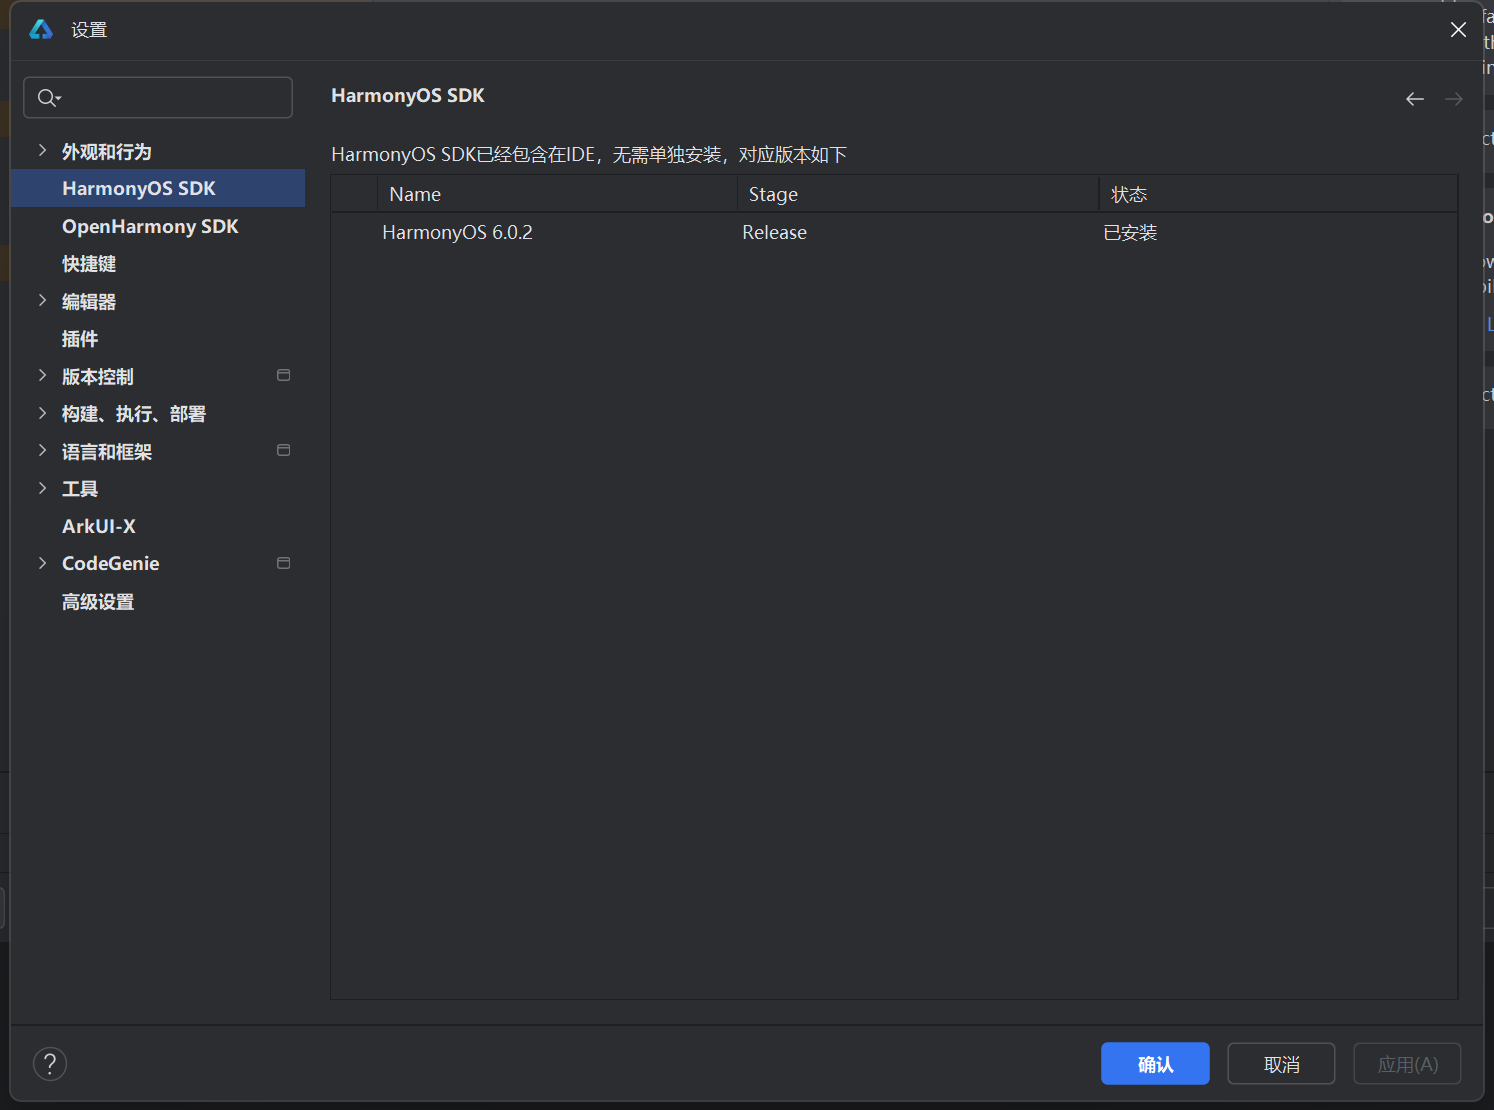Screen dimensions: 1494x1110
Task: Click the 已安装 status cell
Action: (x=1130, y=232)
